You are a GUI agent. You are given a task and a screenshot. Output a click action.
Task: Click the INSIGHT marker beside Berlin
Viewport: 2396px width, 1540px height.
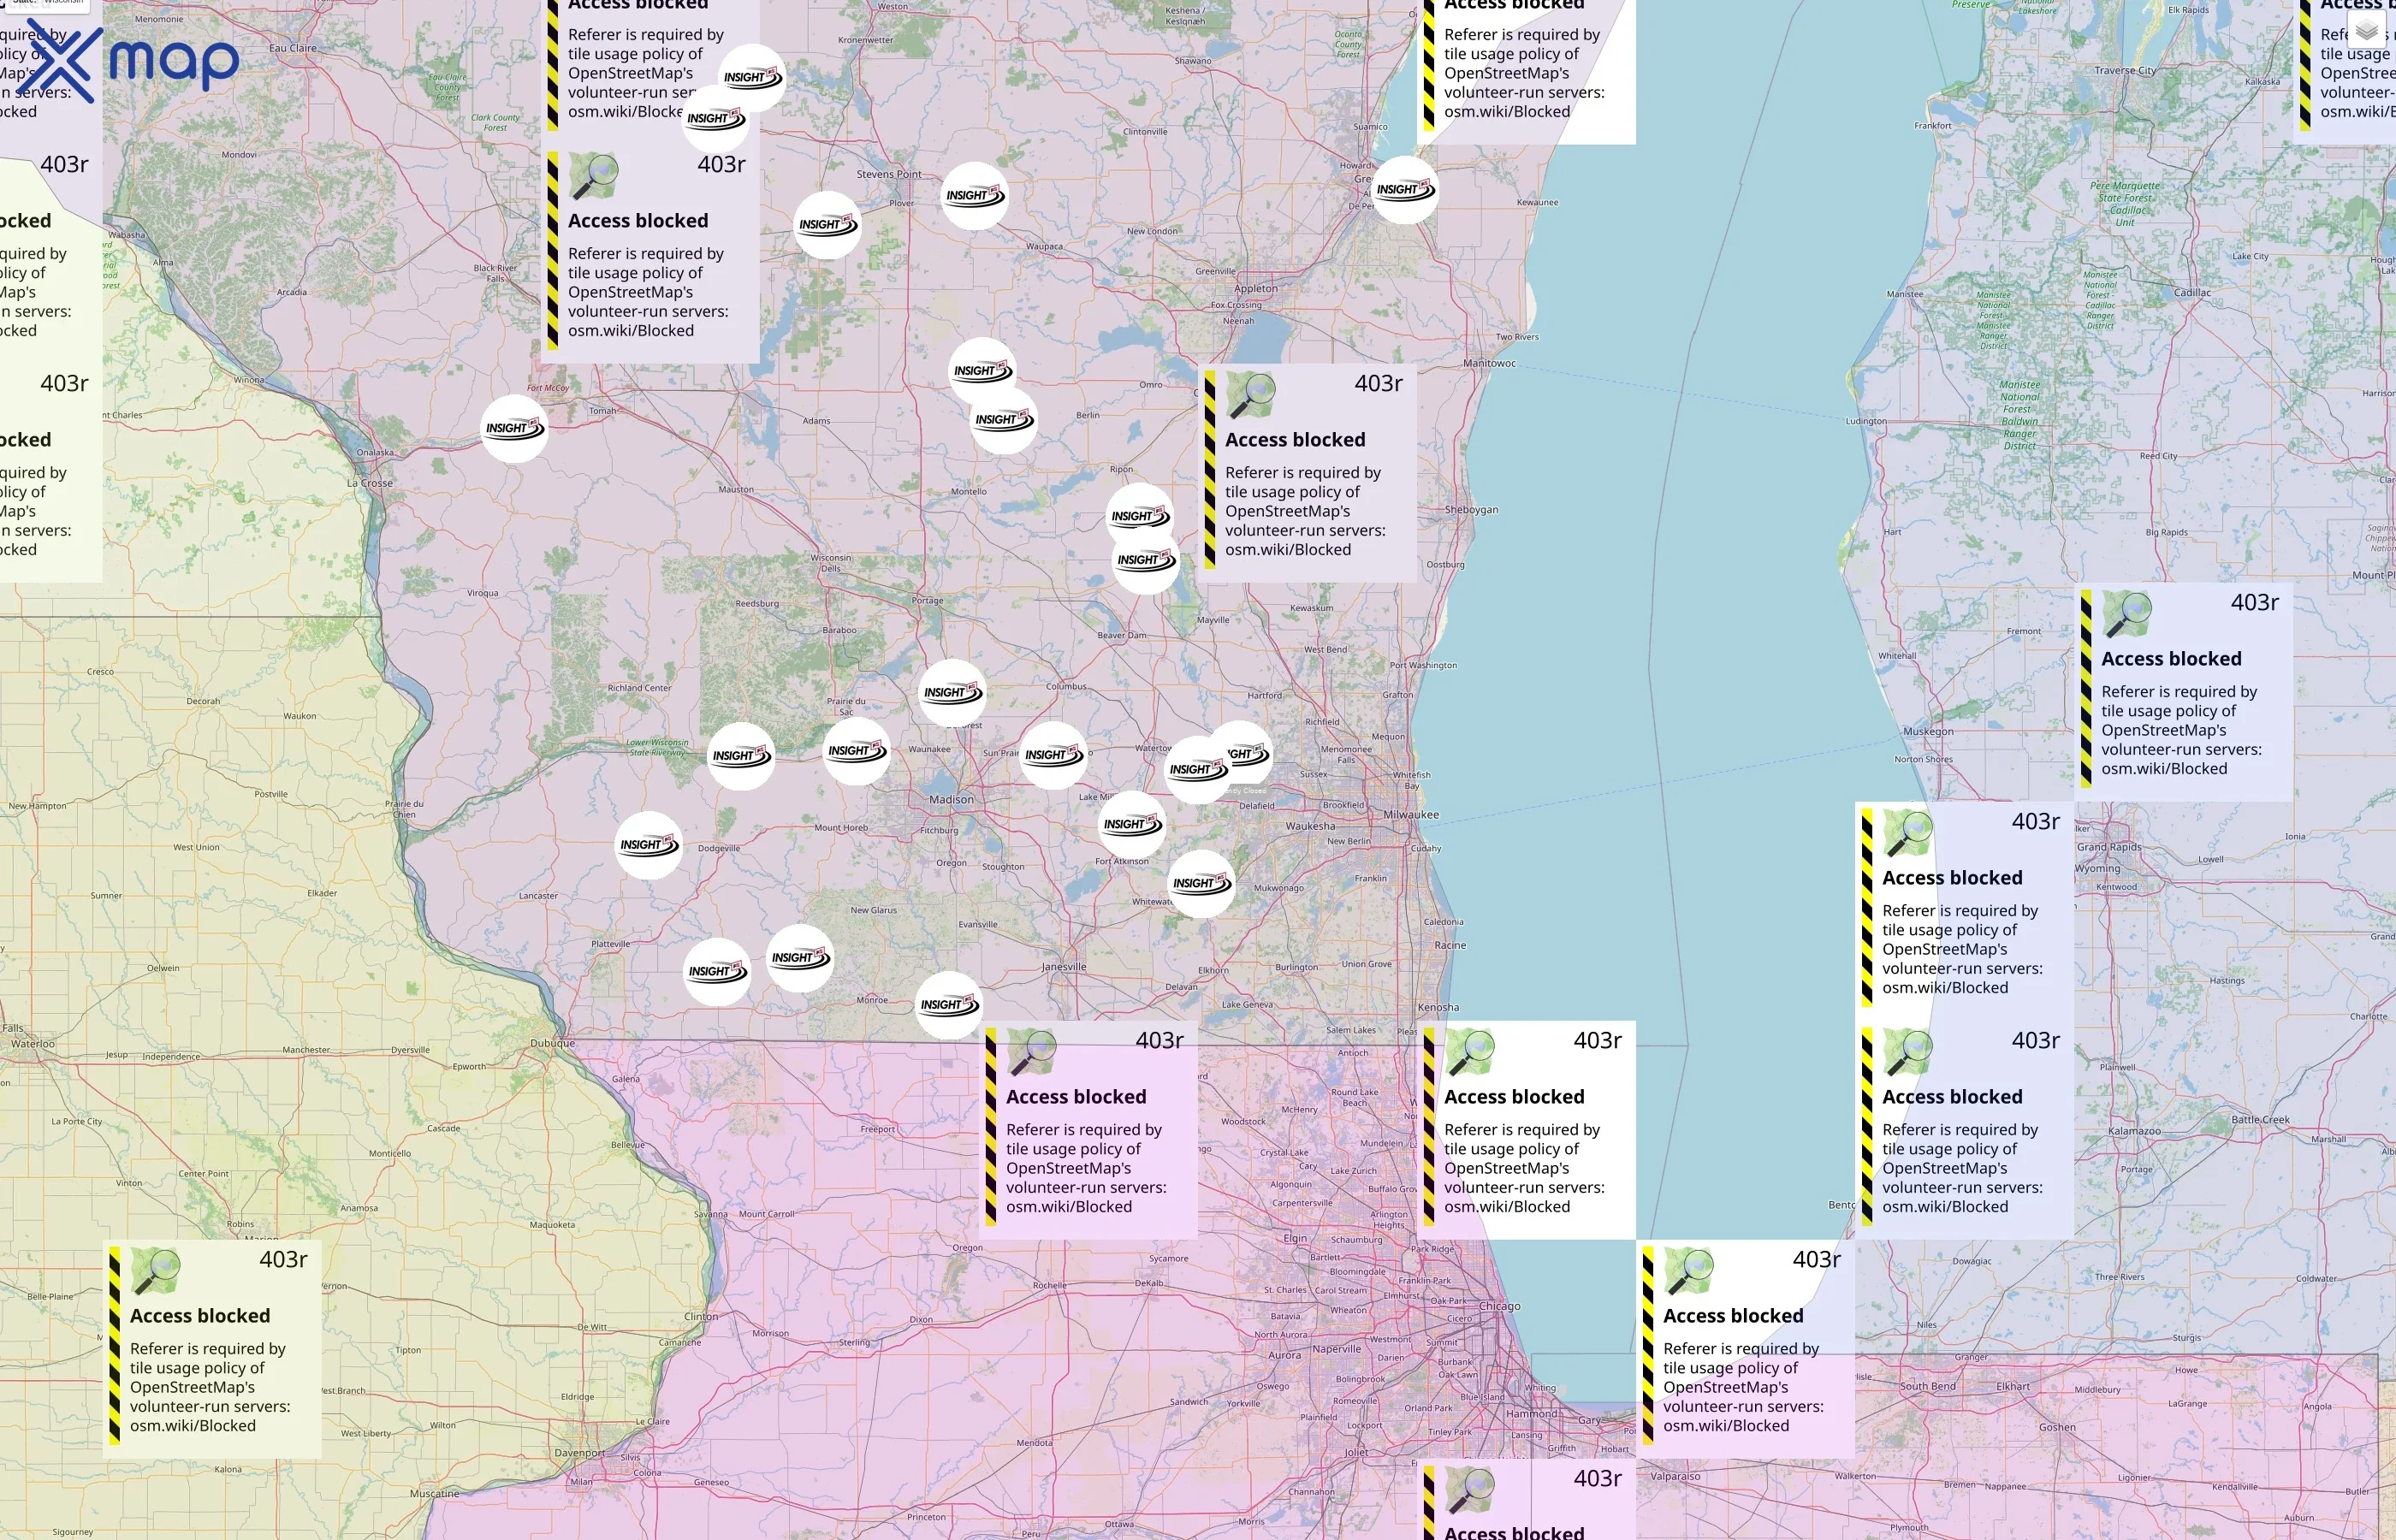(1003, 420)
